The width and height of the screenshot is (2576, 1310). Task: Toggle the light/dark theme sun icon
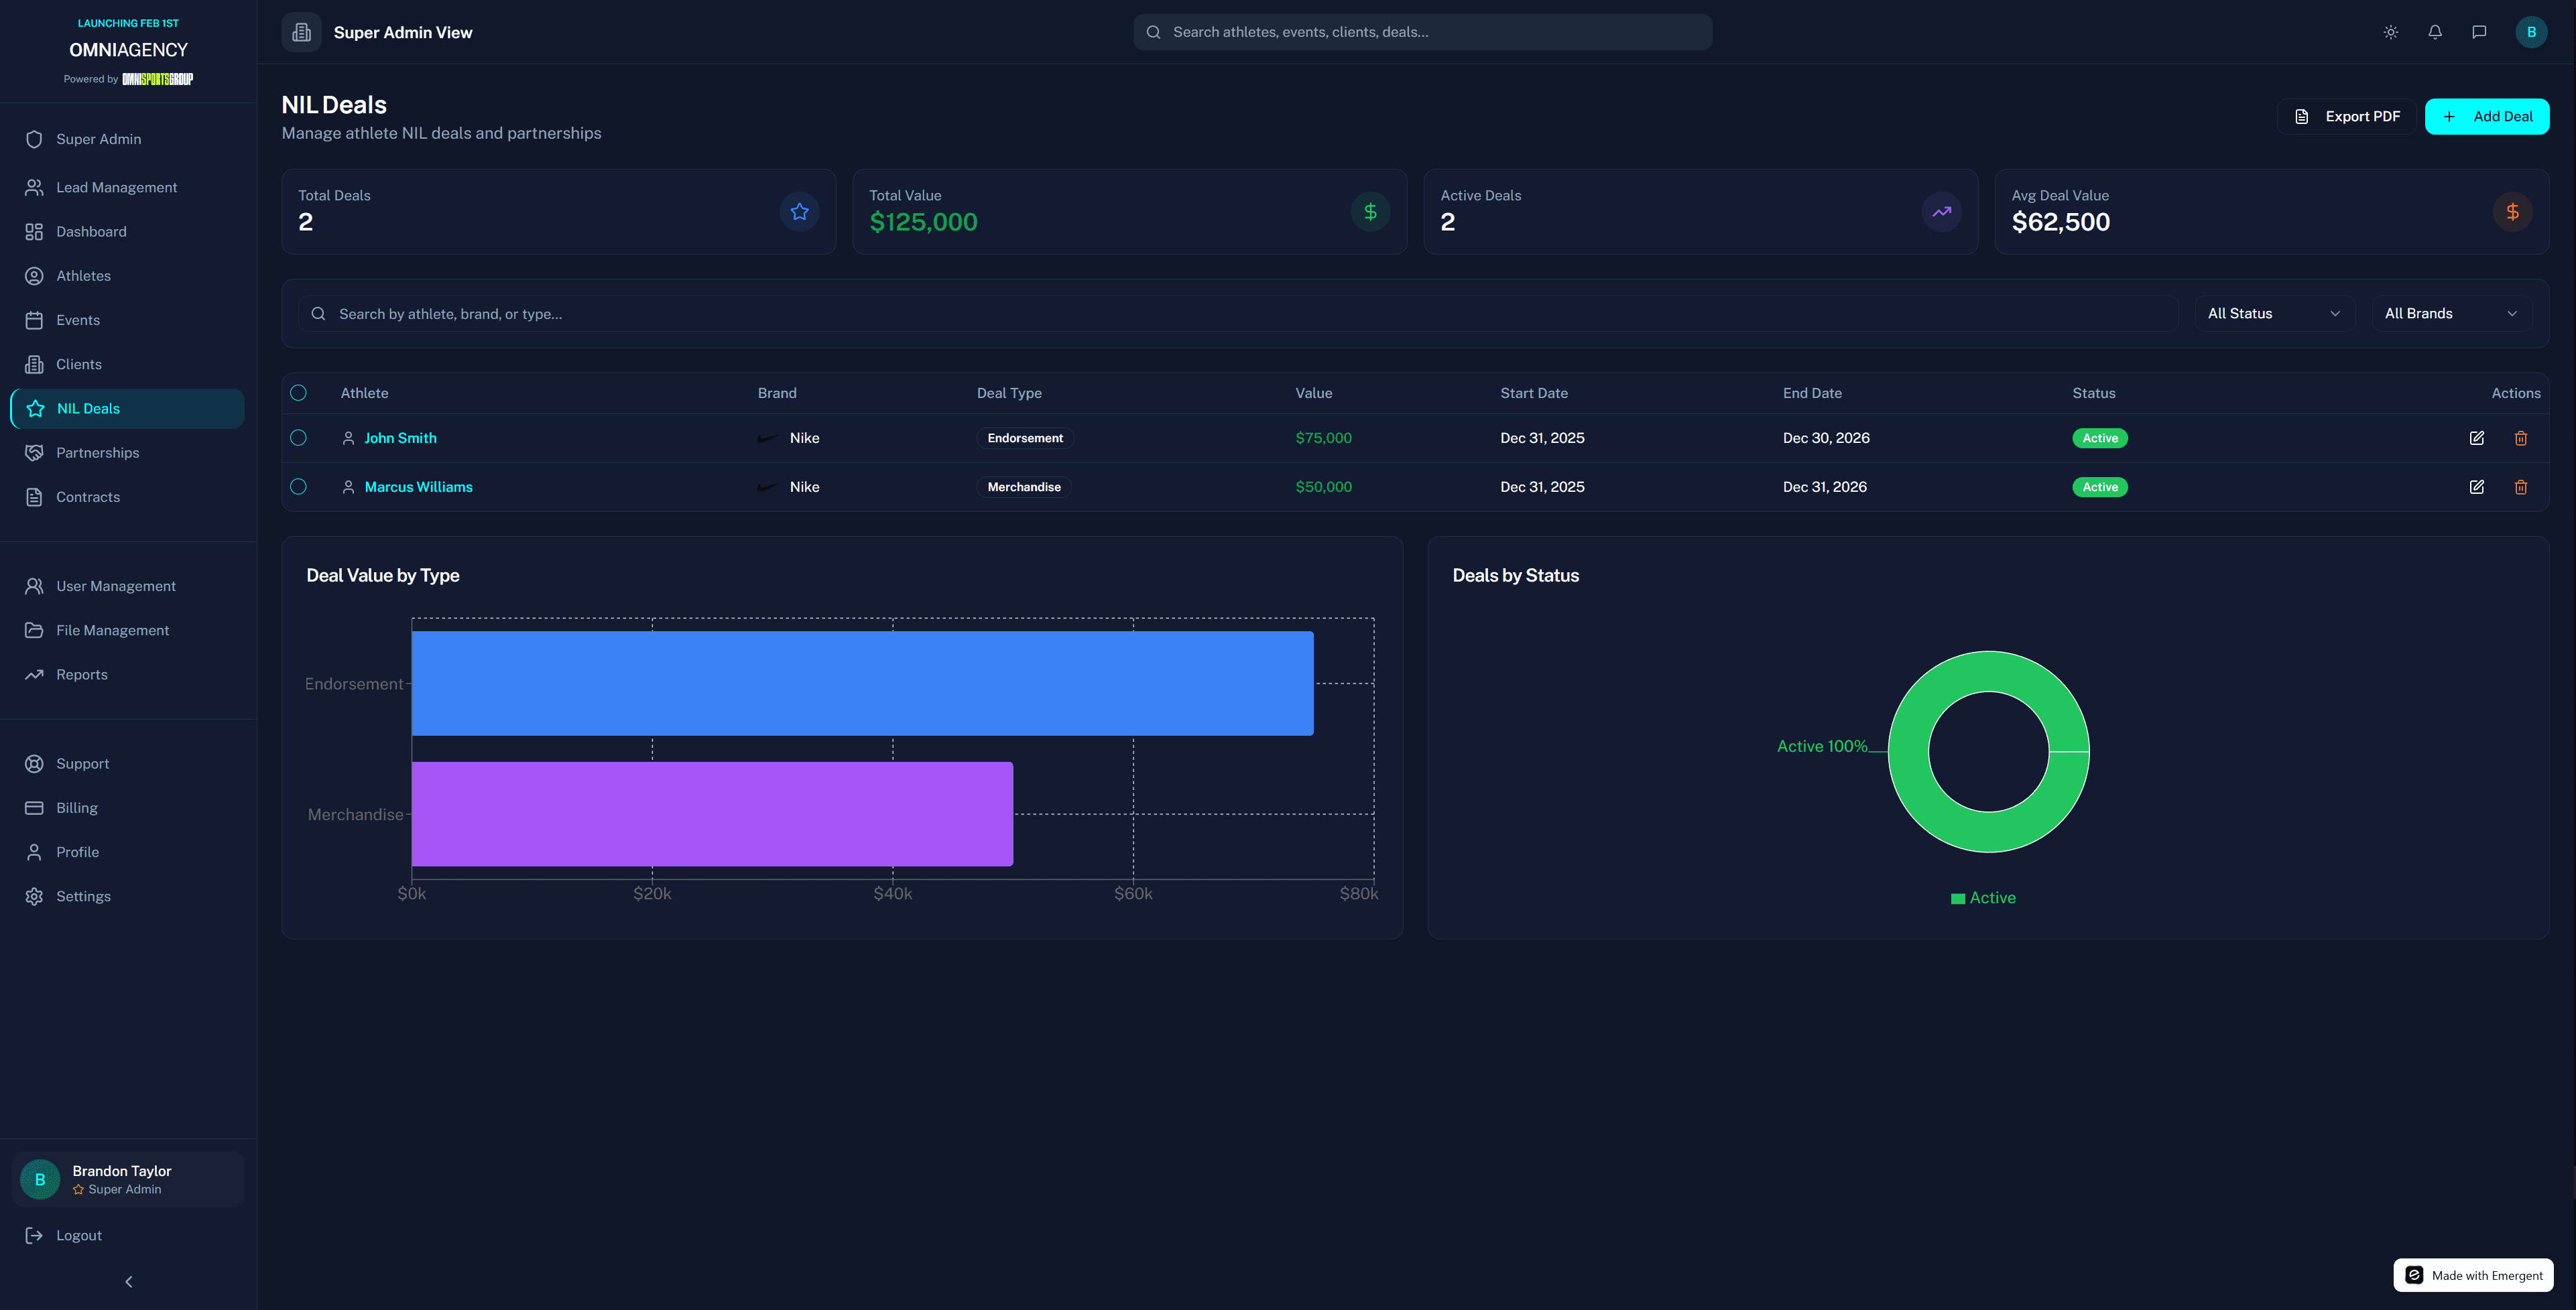(x=2390, y=32)
